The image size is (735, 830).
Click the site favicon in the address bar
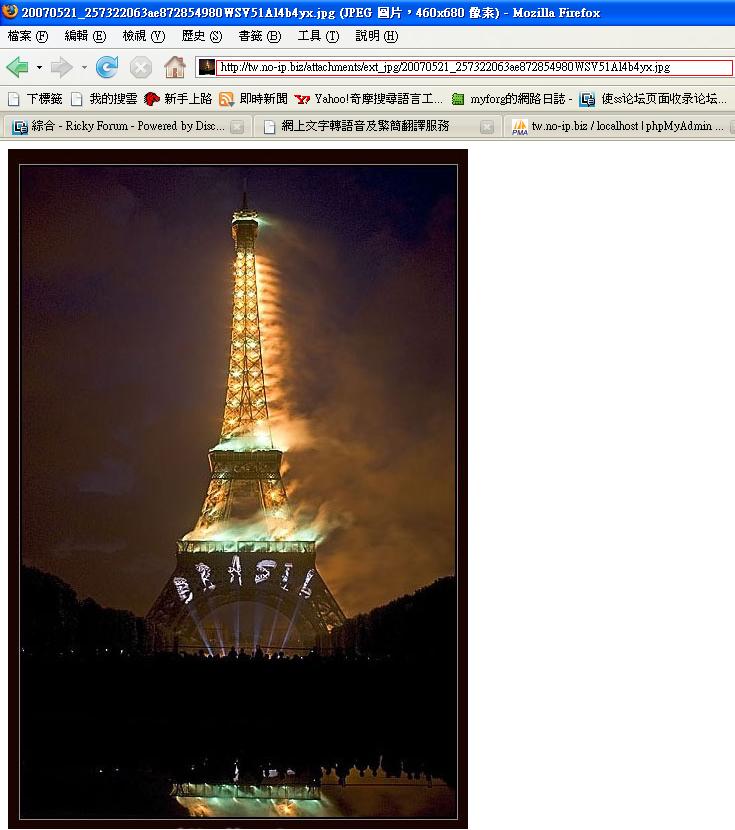pos(206,67)
